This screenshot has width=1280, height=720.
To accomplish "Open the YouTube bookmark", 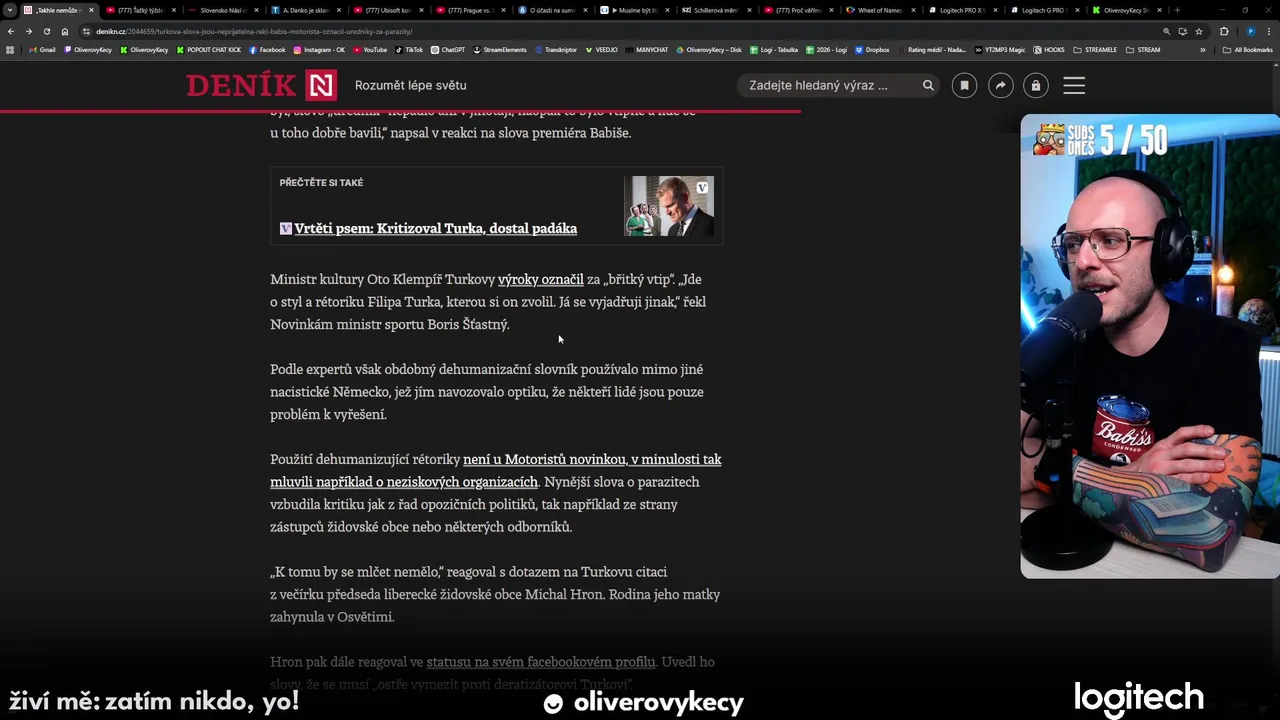I will tap(370, 49).
